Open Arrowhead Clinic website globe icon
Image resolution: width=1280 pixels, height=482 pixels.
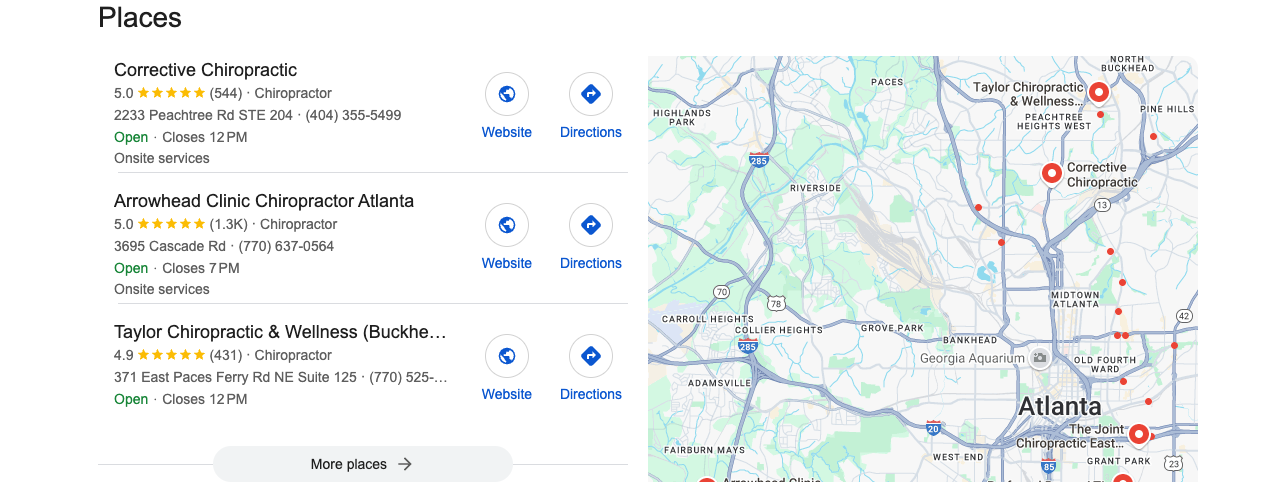coord(507,225)
